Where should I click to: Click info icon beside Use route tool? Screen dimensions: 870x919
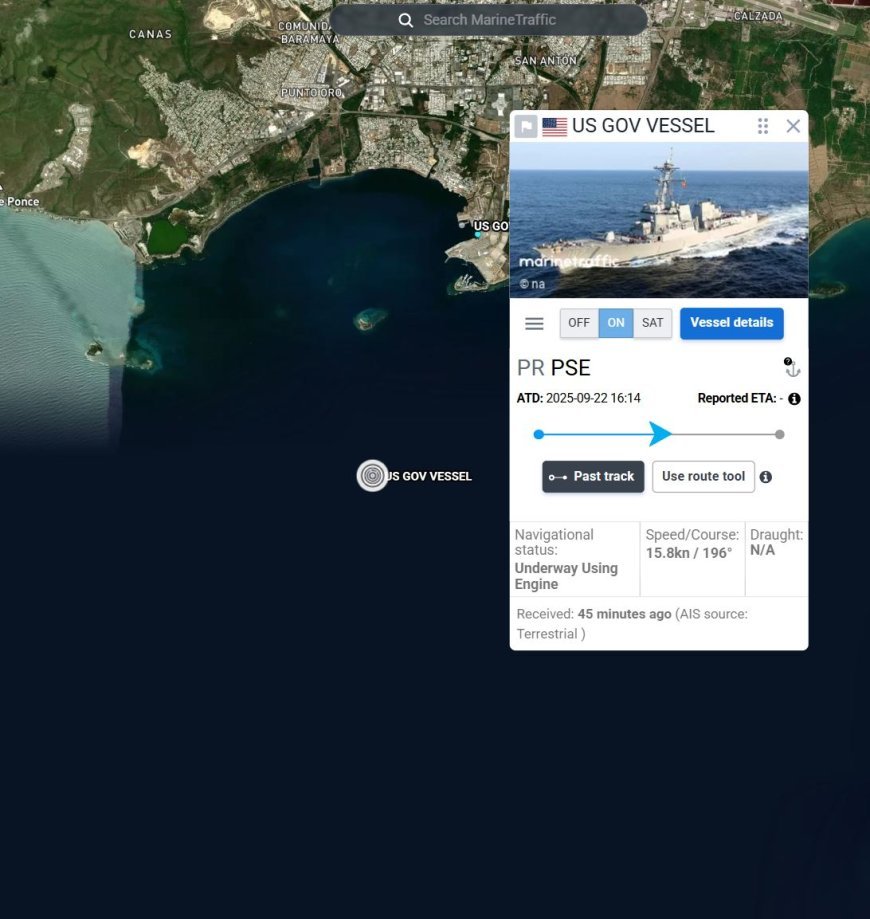(766, 477)
